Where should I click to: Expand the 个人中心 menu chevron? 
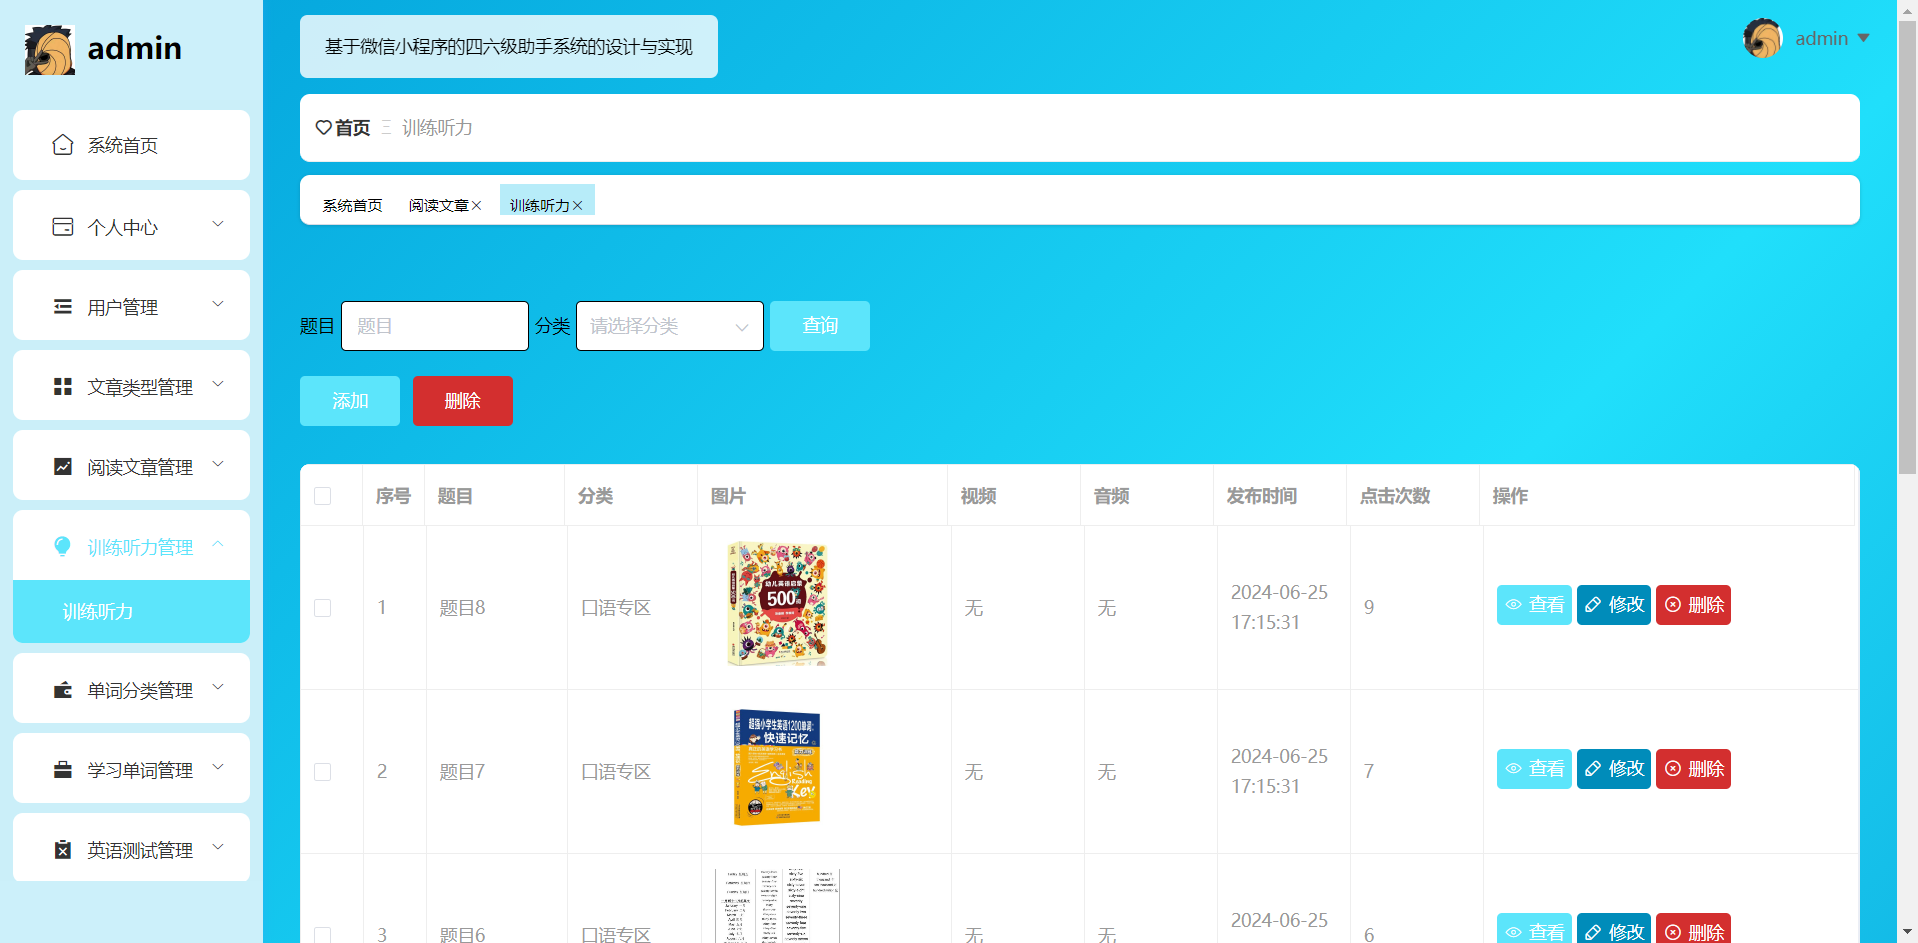pos(218,224)
